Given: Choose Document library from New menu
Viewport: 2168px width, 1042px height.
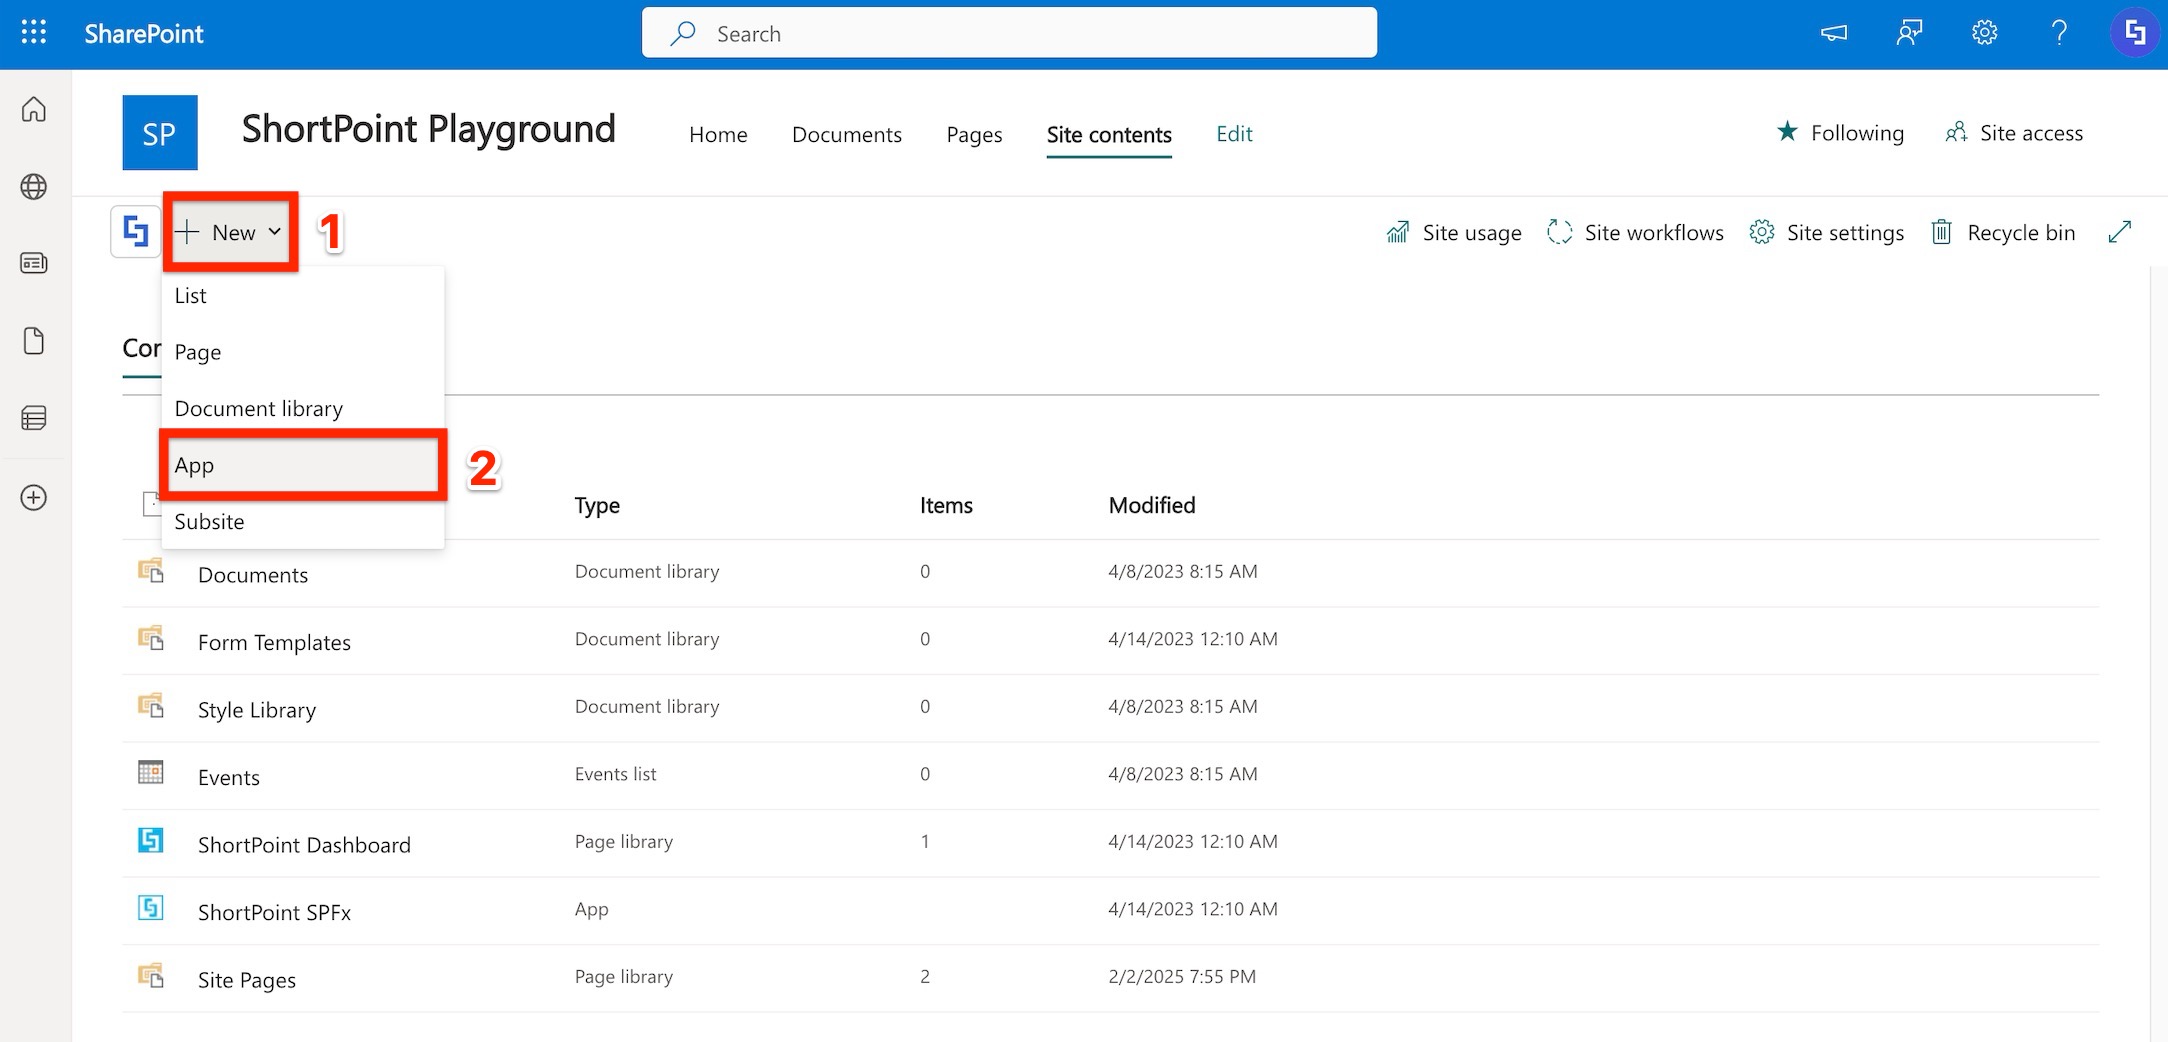Looking at the screenshot, I should (x=303, y=408).
